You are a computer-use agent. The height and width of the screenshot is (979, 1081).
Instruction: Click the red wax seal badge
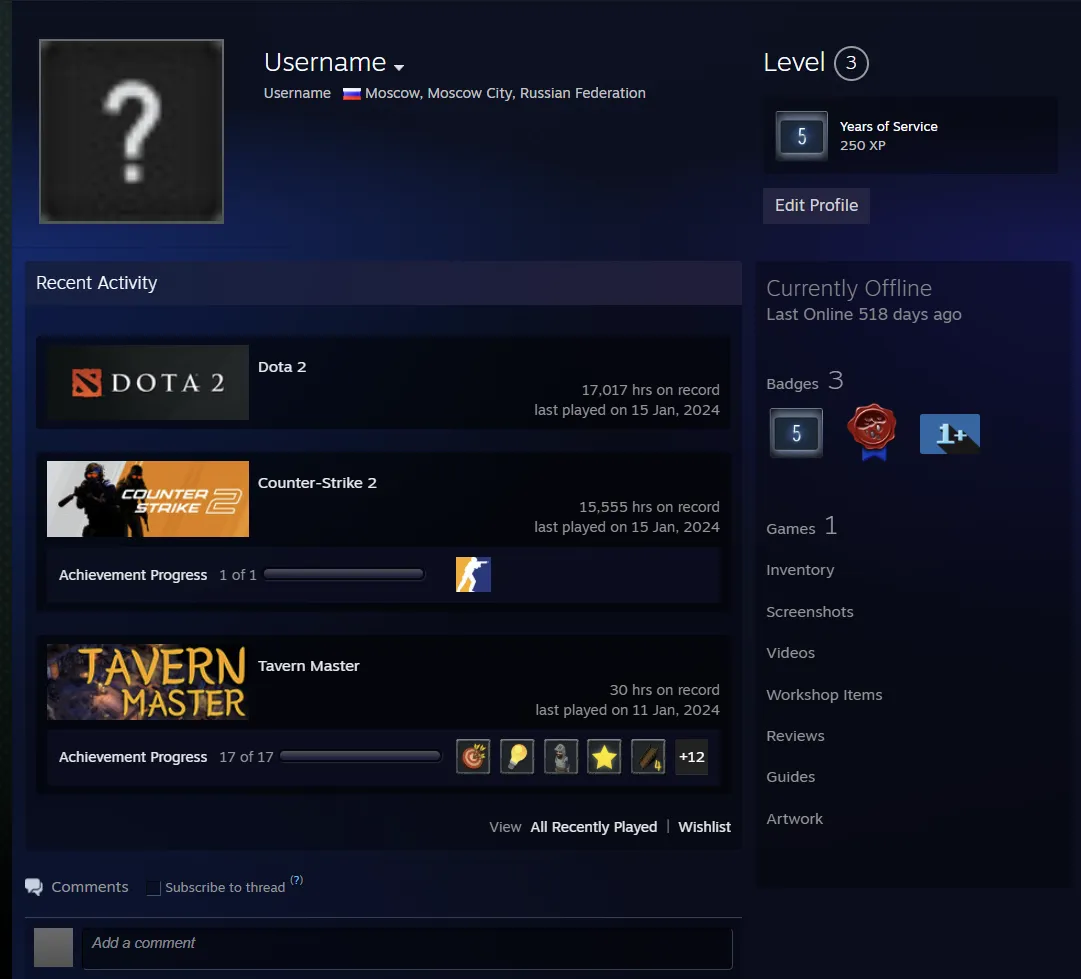coord(871,433)
